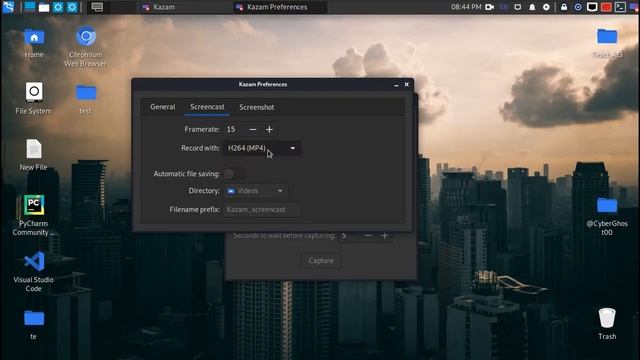Open the terminal icon in top panel
640x360 pixels.
(x=620, y=7)
